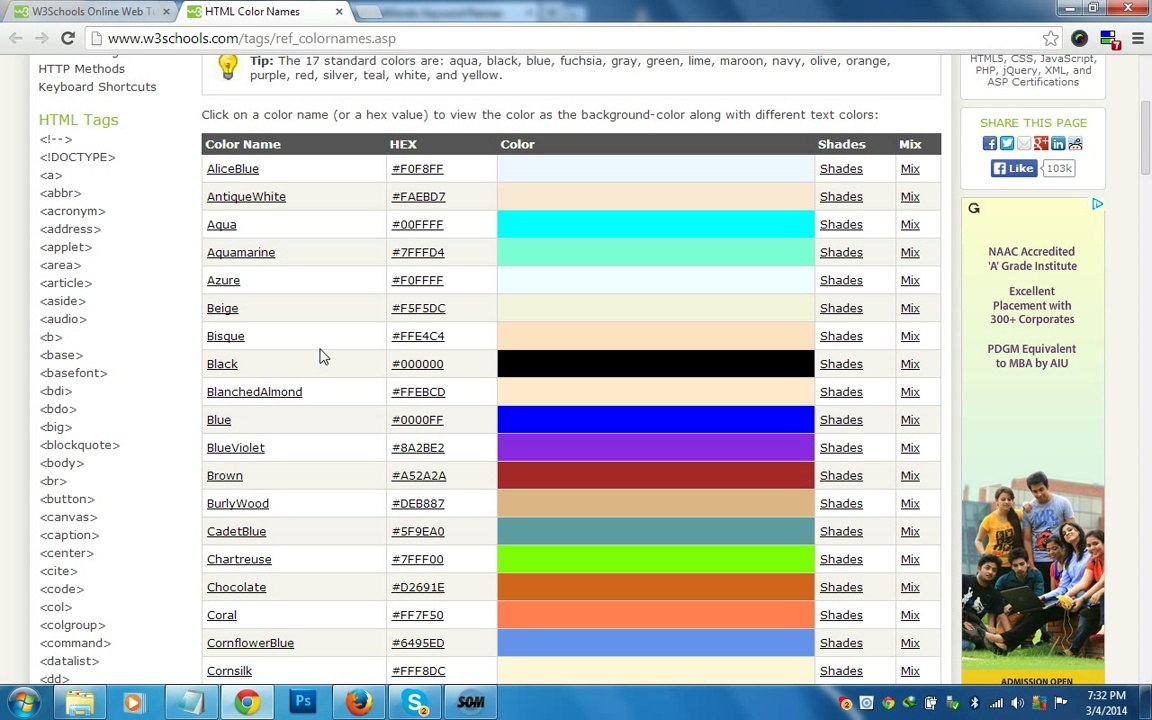Image resolution: width=1152 pixels, height=720 pixels.
Task: Reload the page with the refresh icon
Action: (68, 38)
